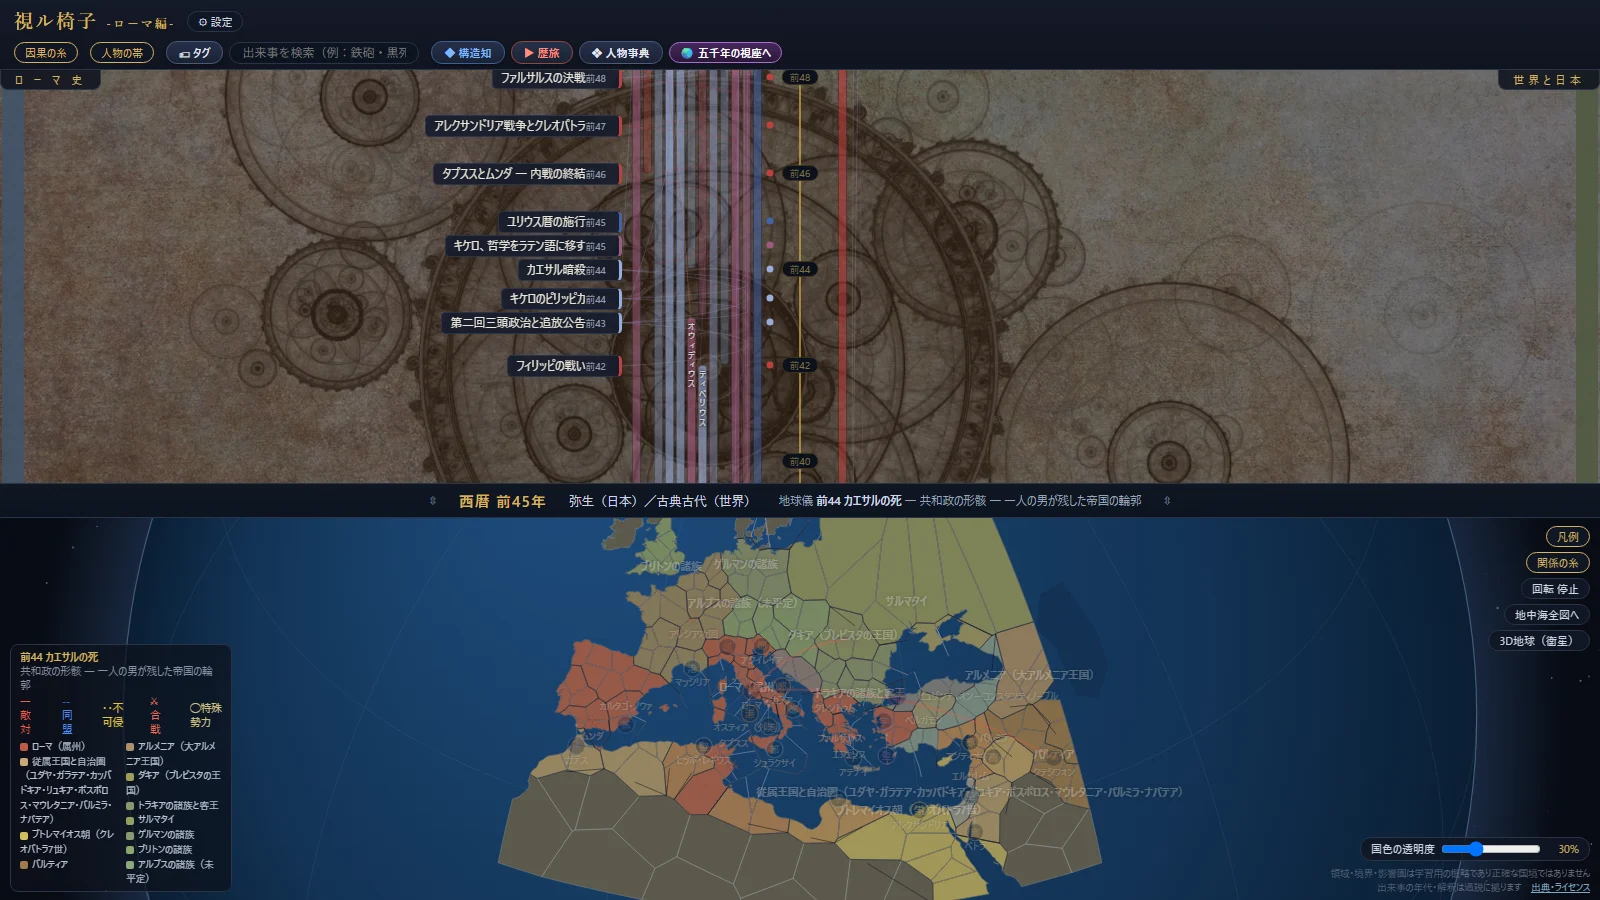Open the 構造知 view

pos(467,53)
